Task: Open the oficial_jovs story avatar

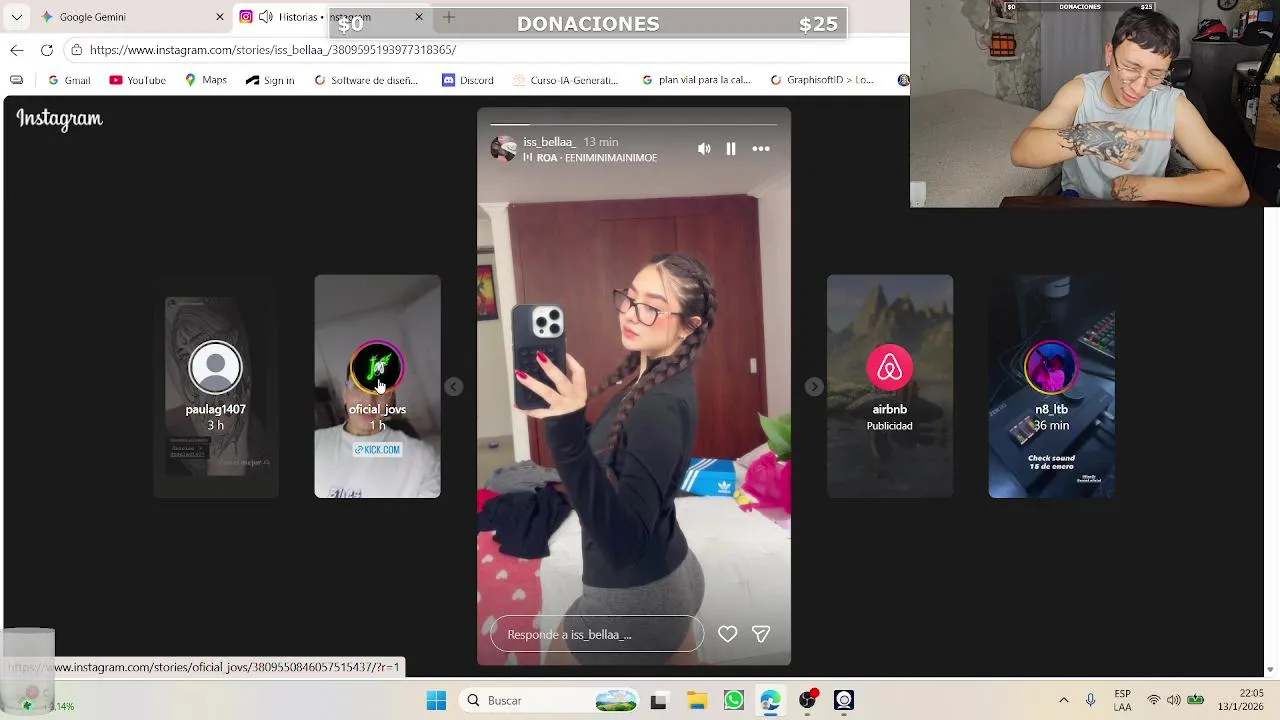Action: [377, 368]
